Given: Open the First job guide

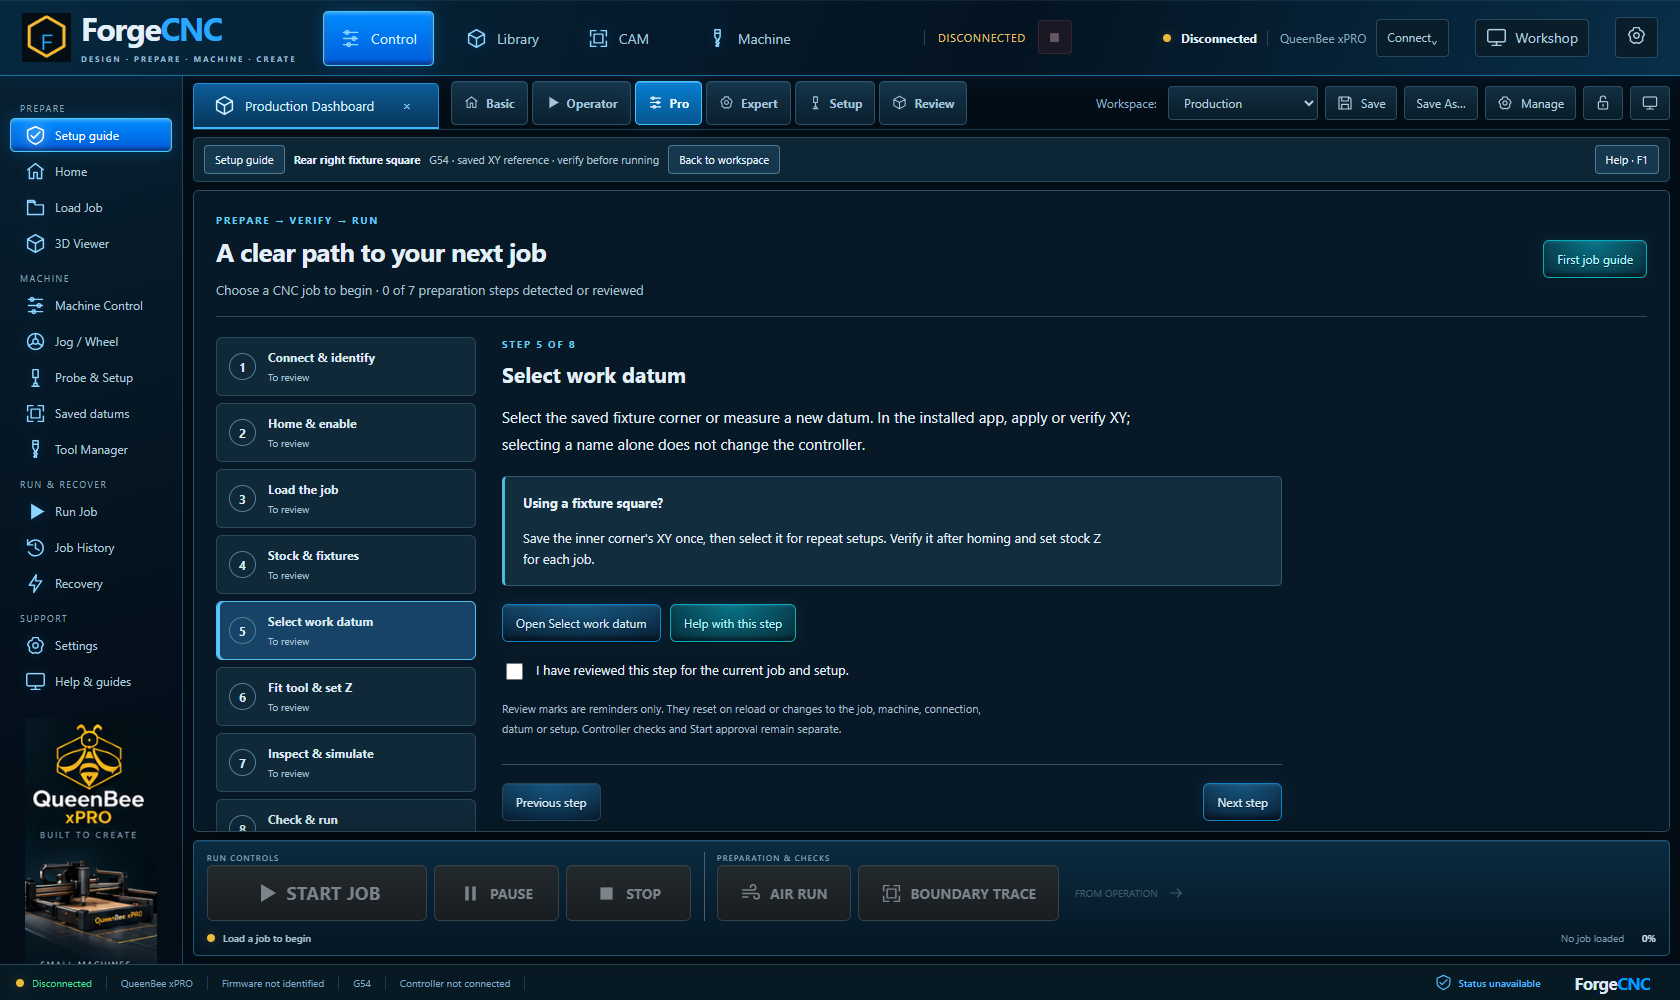Looking at the screenshot, I should coord(1595,259).
